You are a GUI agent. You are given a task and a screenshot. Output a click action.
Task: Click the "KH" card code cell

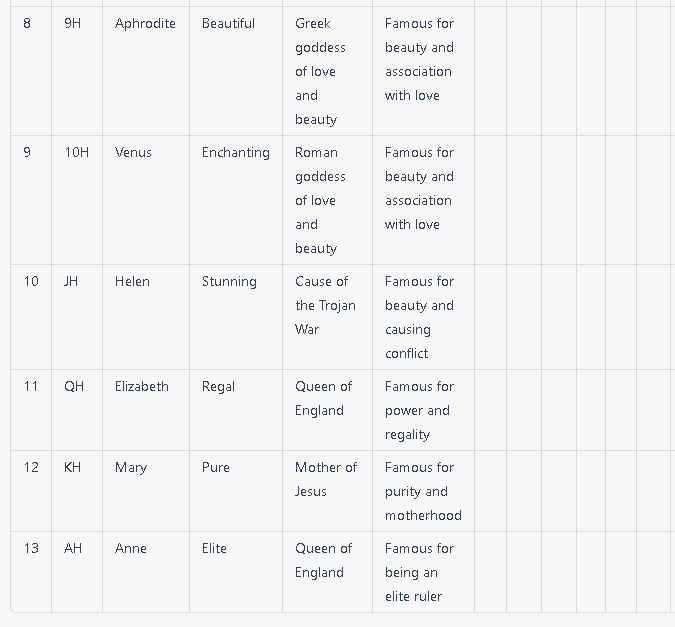tap(73, 468)
